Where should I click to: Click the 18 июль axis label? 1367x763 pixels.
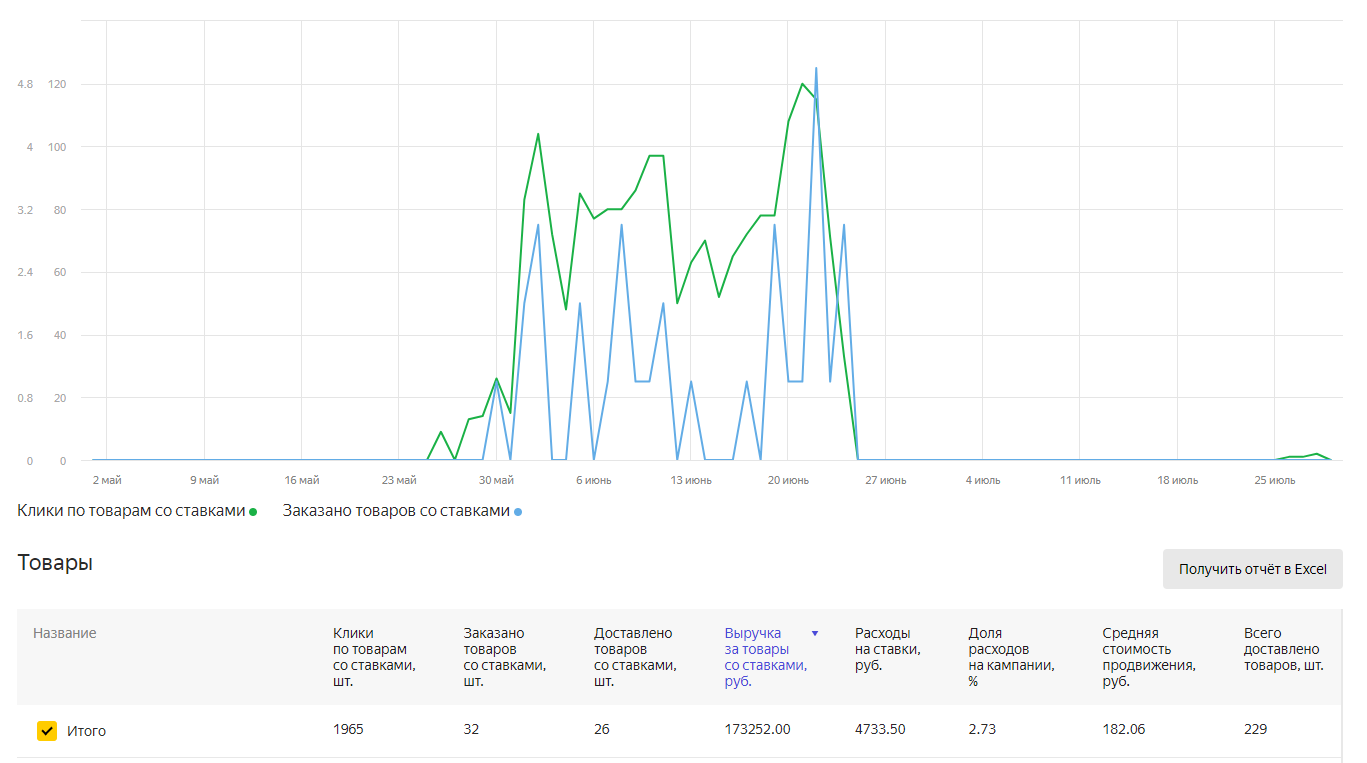tap(1177, 481)
